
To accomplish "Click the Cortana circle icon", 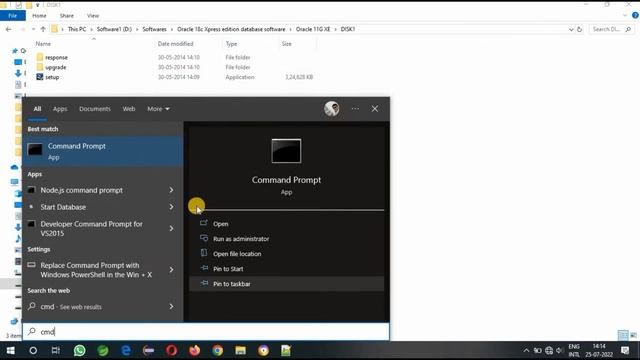I will (x=33, y=350).
